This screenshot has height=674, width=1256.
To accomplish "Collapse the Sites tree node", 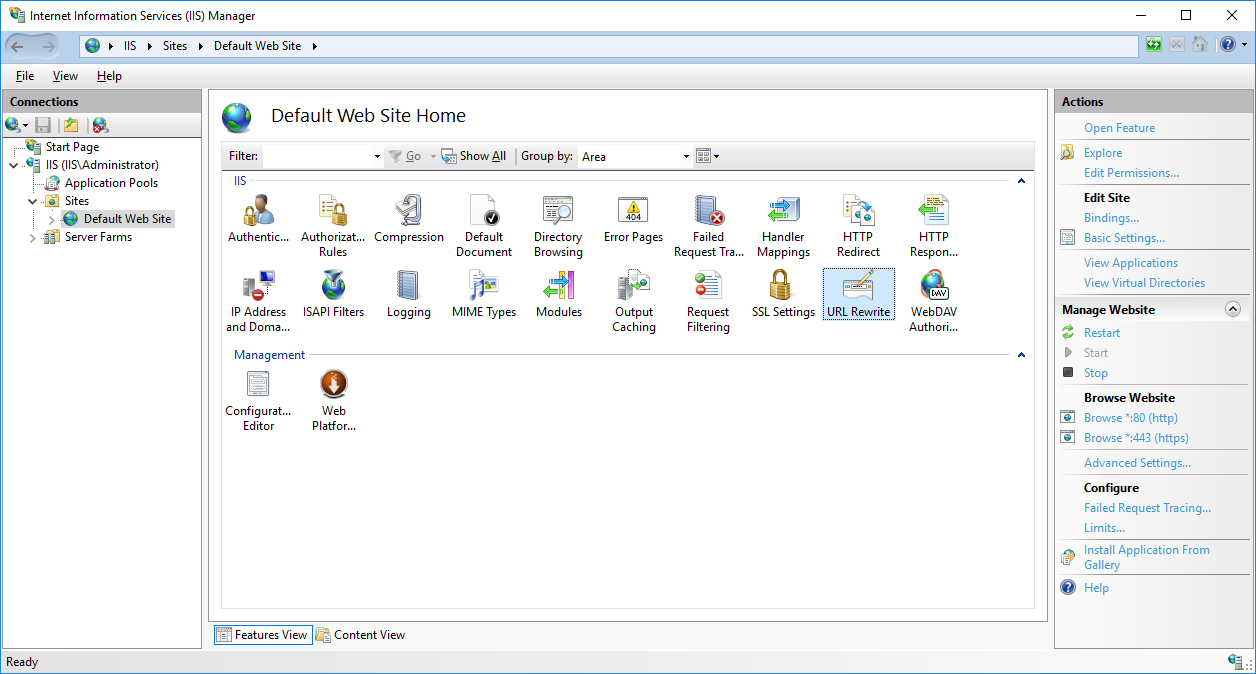I will point(32,201).
